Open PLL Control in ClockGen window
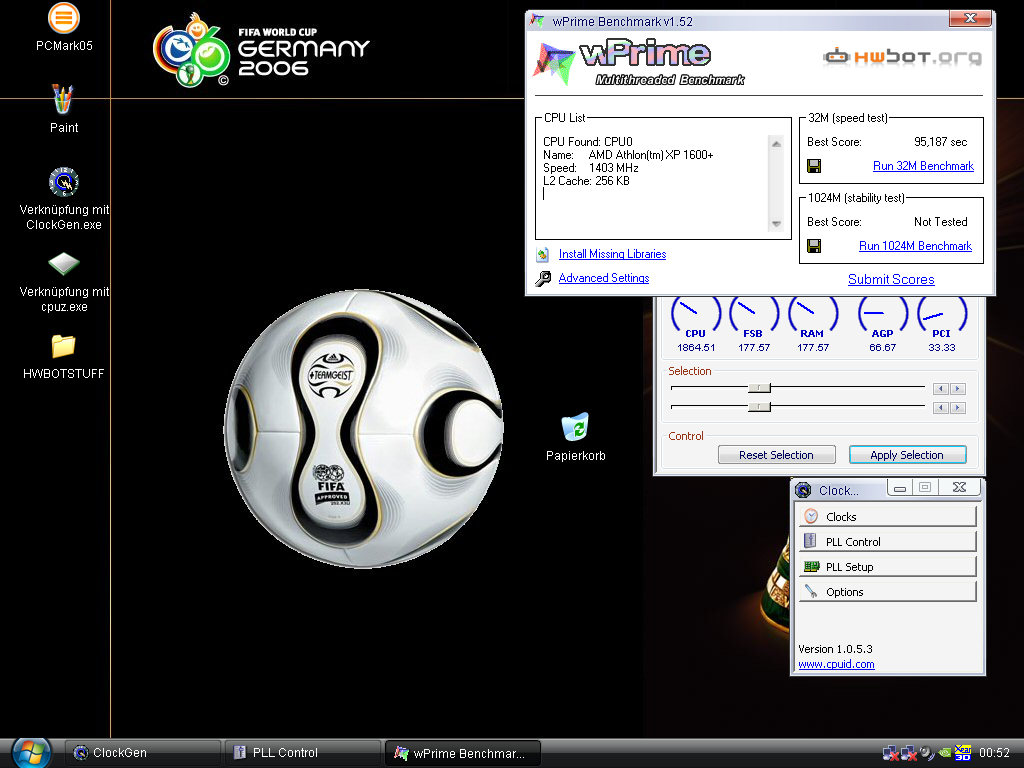The image size is (1024, 768). click(887, 541)
